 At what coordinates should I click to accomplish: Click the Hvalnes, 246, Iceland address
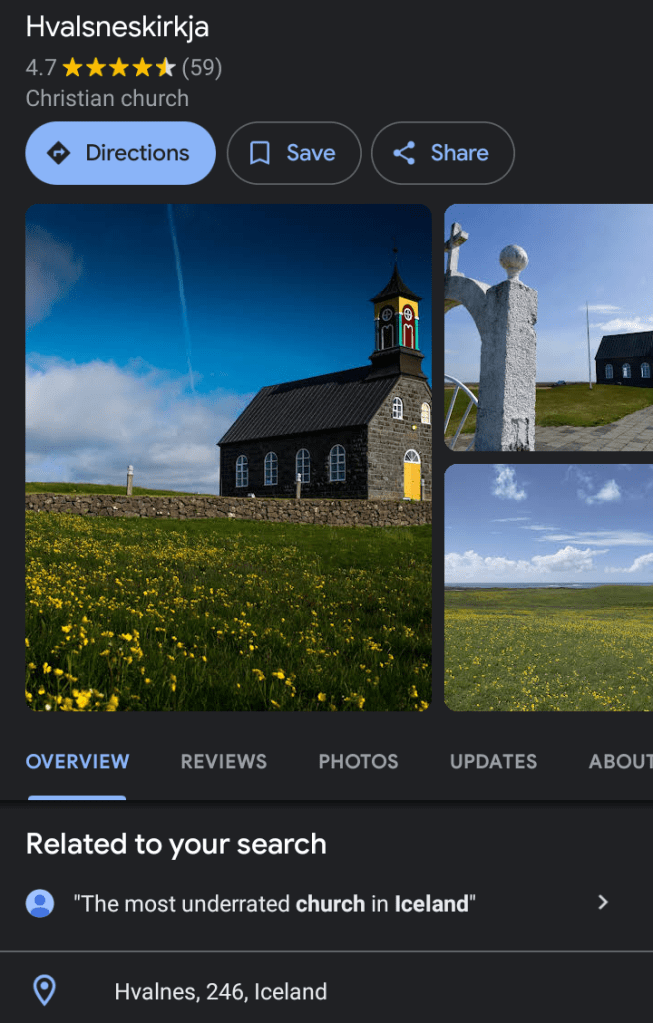coord(220,992)
